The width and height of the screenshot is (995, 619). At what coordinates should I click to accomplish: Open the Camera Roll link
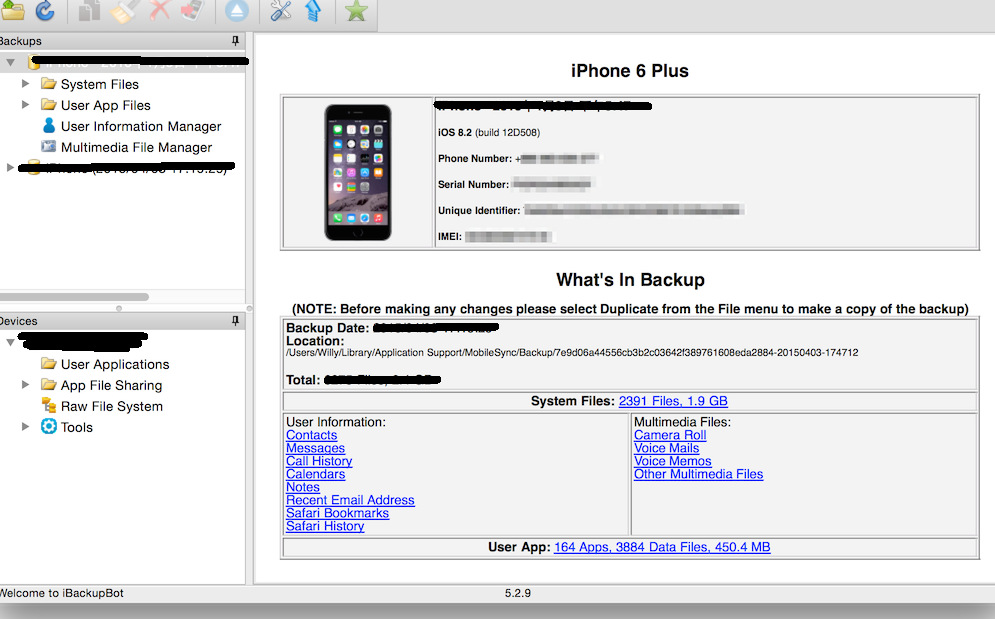click(x=670, y=435)
